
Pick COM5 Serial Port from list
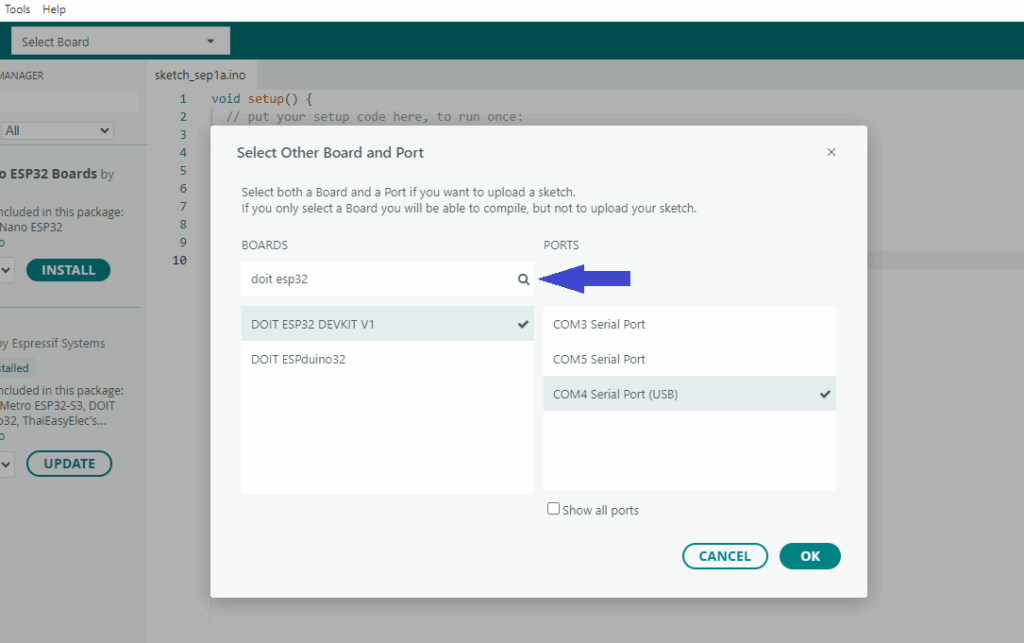599,359
